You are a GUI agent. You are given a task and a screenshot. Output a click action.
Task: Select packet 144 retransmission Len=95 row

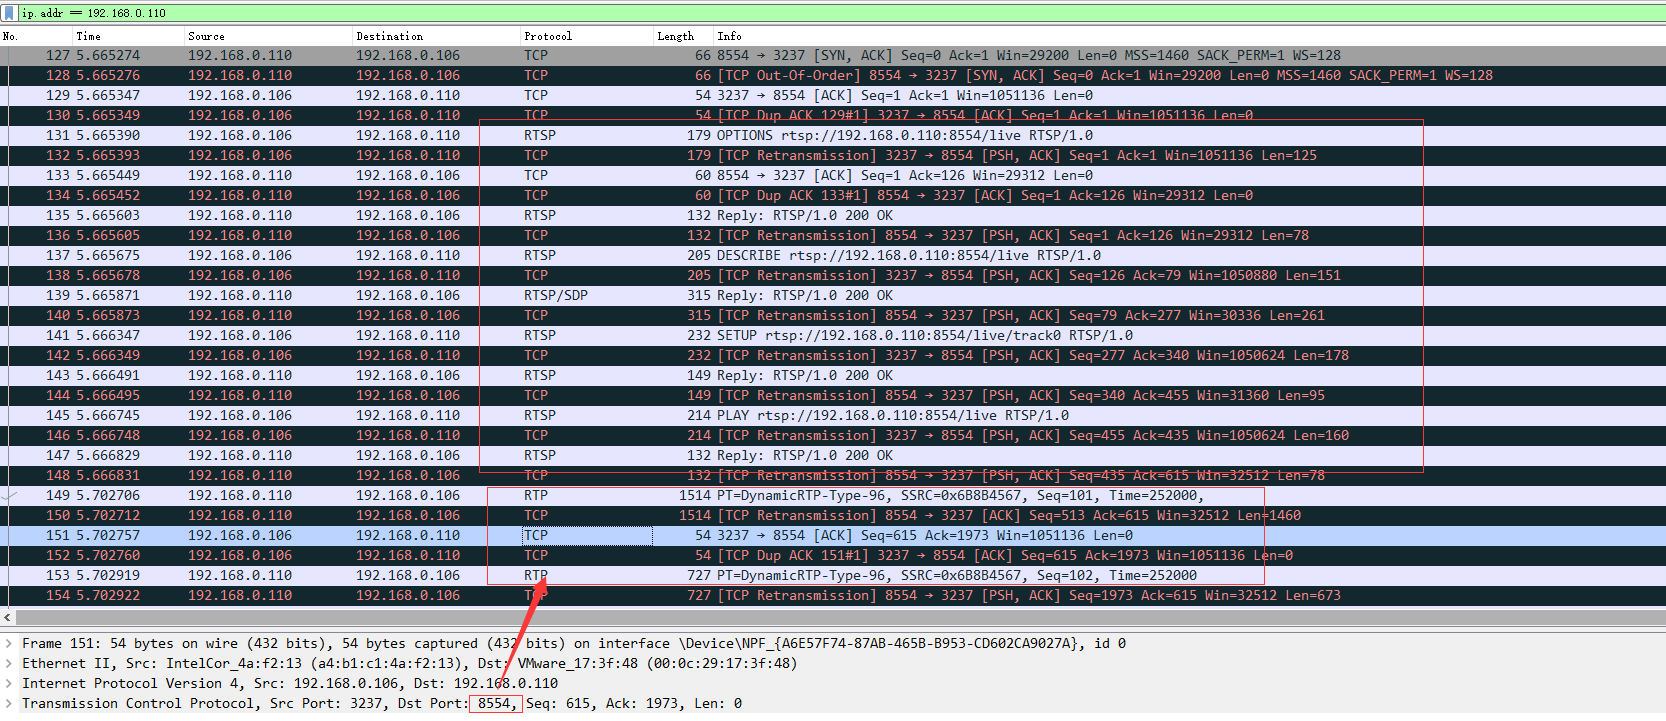pyautogui.click(x=833, y=395)
